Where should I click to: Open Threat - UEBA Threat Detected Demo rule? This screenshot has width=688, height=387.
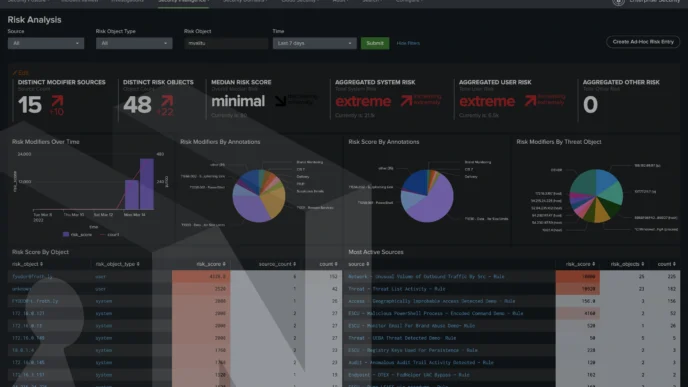[x=402, y=338]
